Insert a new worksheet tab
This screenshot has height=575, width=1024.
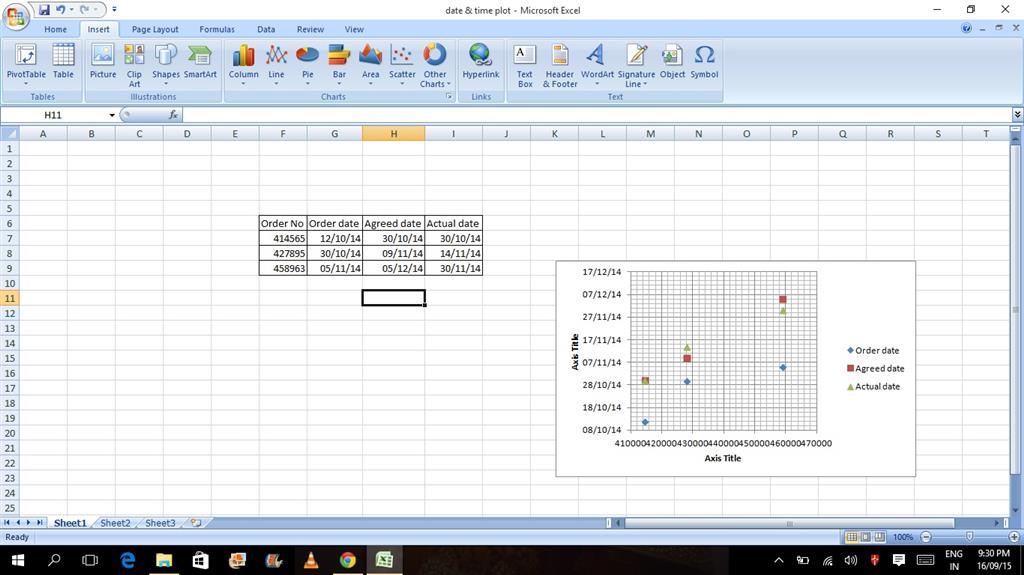(x=195, y=523)
